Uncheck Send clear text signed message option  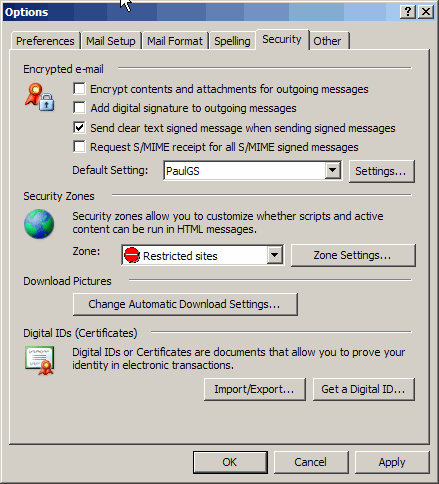[79, 128]
